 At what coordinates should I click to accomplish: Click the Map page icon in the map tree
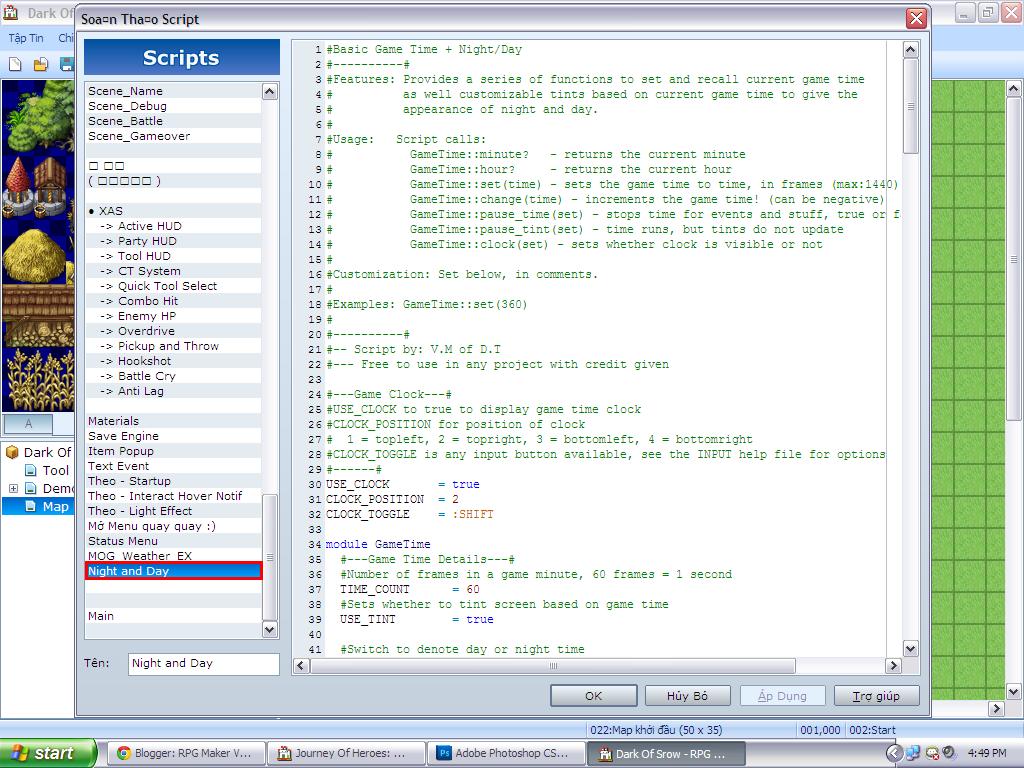point(30,506)
